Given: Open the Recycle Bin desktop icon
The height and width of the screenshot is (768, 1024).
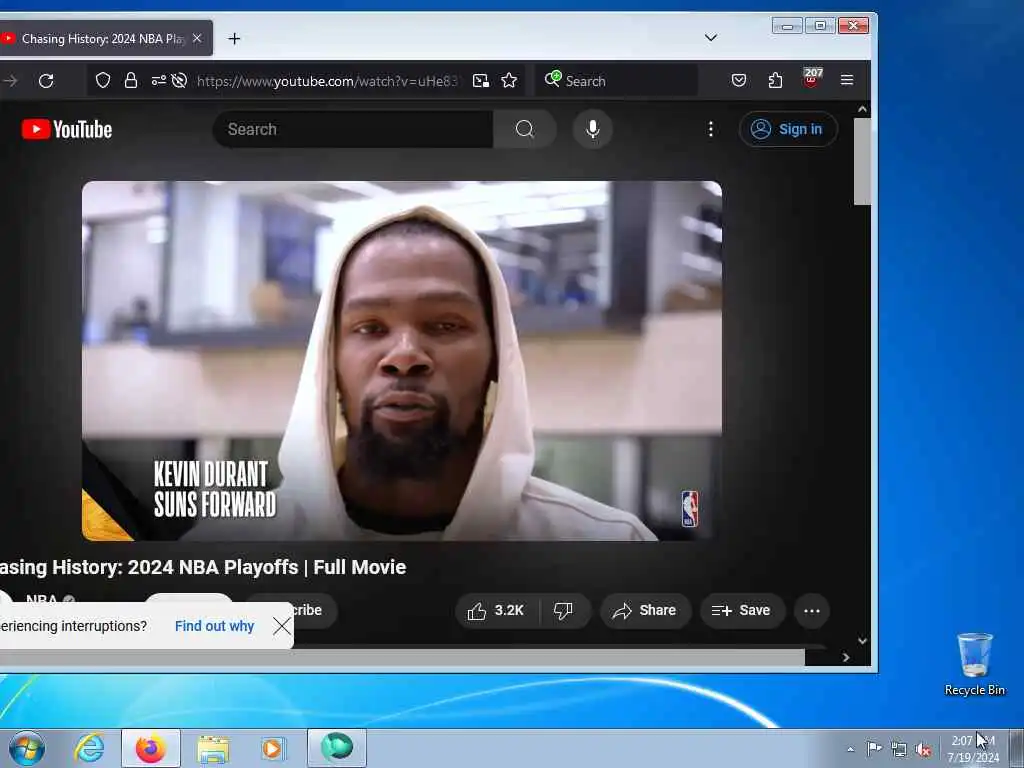Looking at the screenshot, I should pos(974,664).
